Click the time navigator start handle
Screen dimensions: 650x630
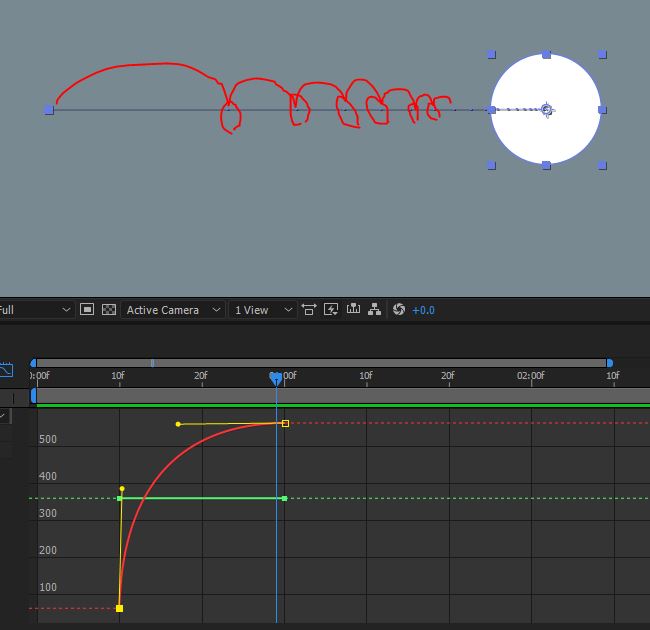[x=33, y=363]
